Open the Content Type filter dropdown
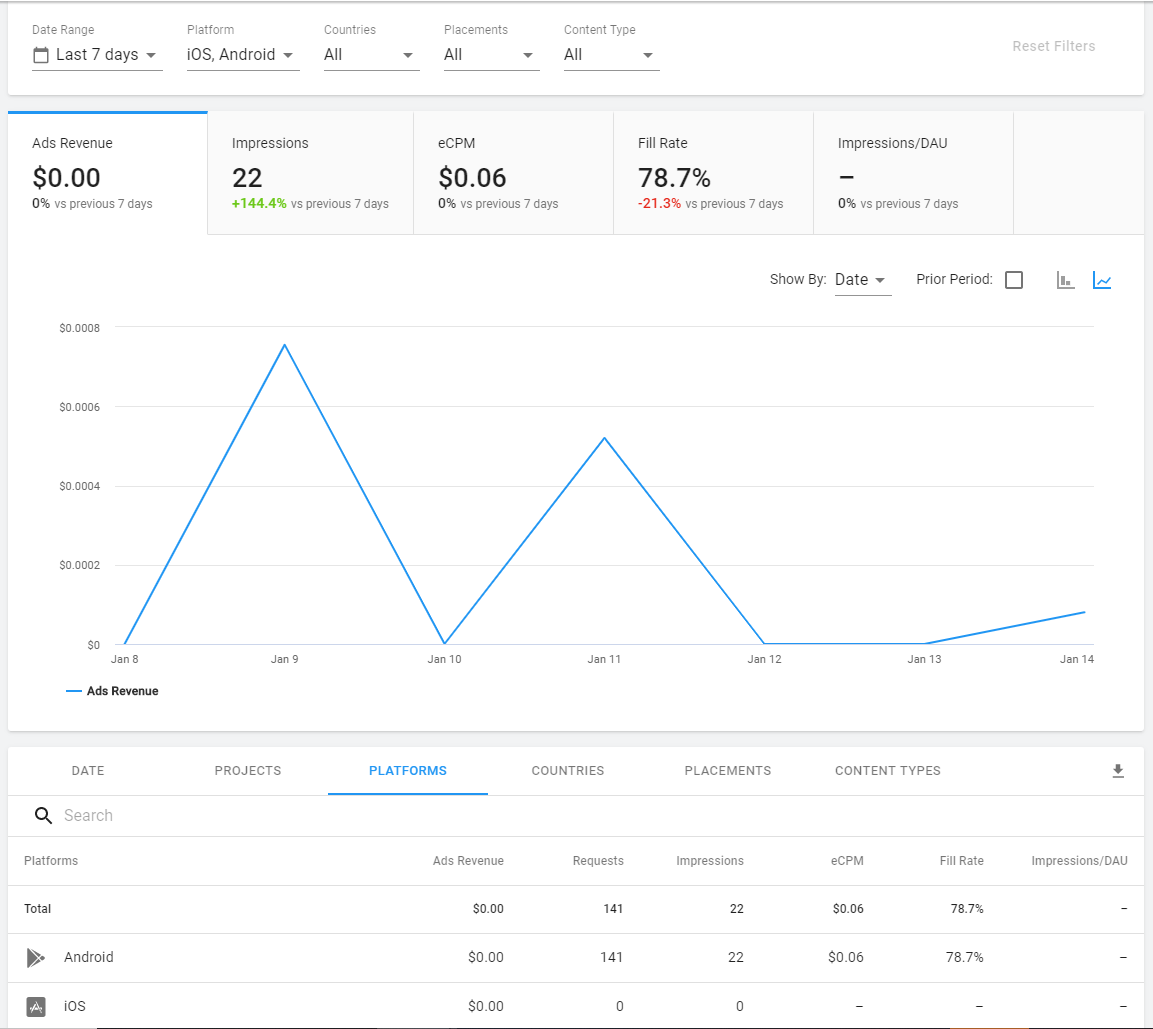1153x1029 pixels. click(610, 55)
